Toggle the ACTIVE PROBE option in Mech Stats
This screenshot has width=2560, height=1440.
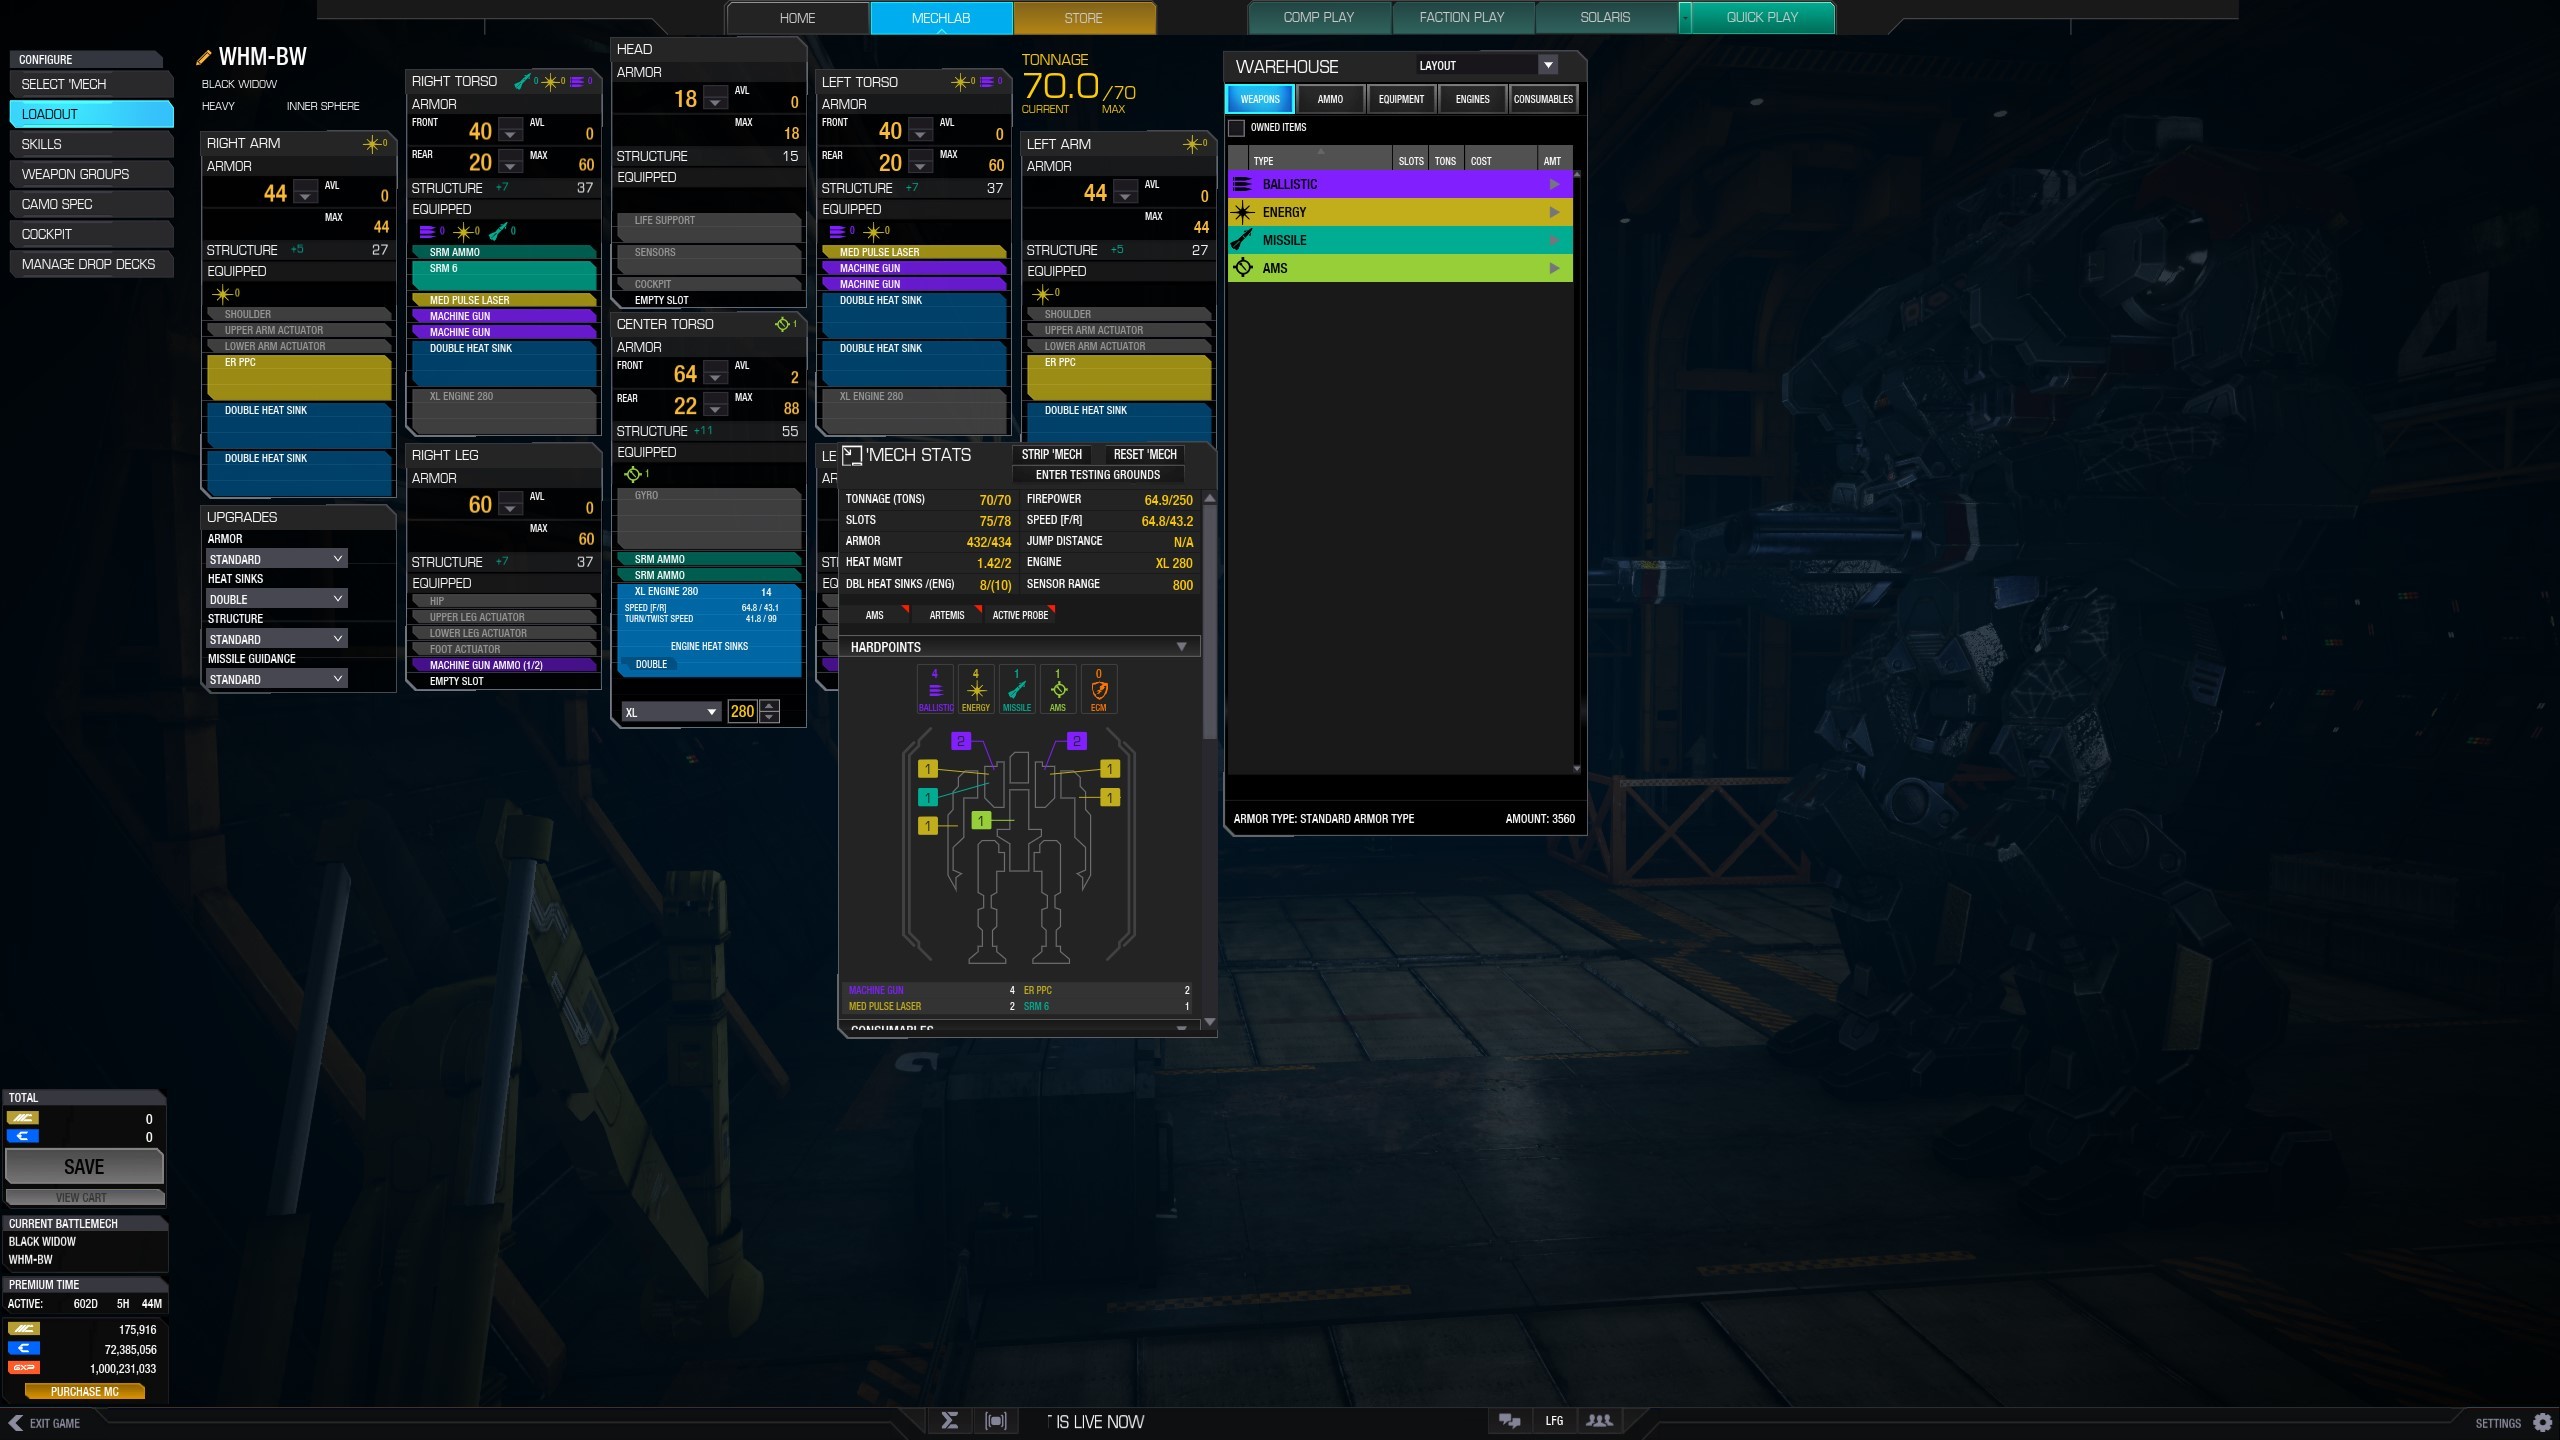point(1019,615)
